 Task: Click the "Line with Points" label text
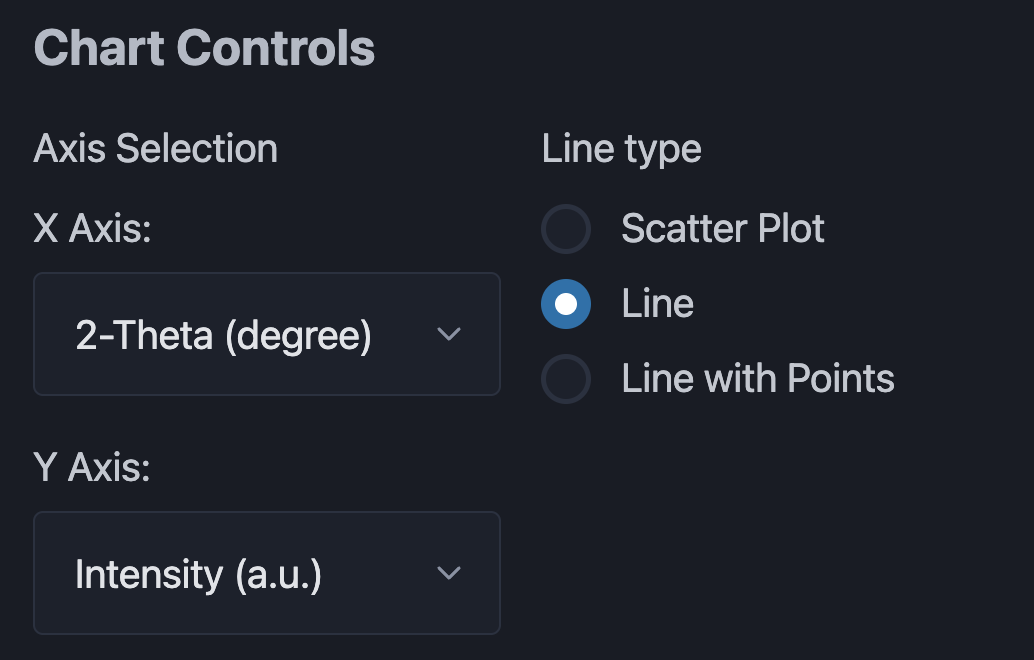pos(757,379)
